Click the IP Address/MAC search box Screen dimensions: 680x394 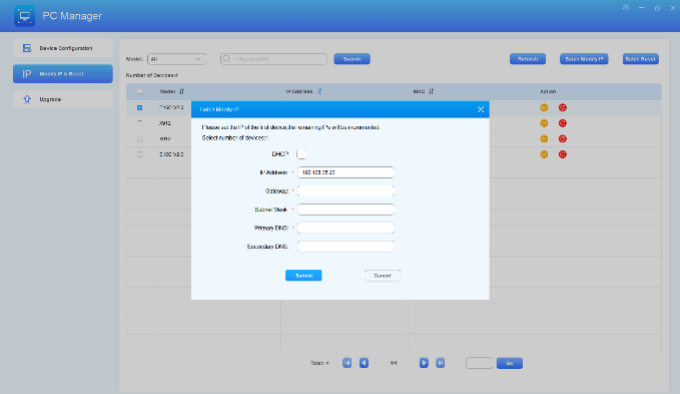pyautogui.click(x=273, y=59)
